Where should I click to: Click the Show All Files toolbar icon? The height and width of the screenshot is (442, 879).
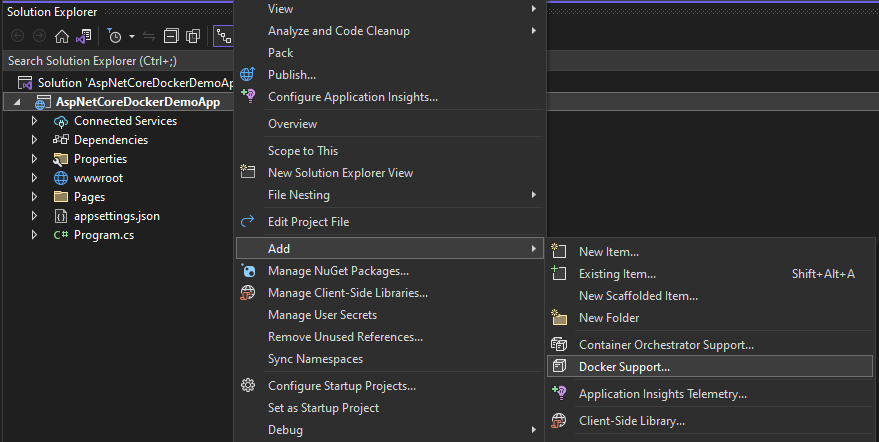[193, 36]
